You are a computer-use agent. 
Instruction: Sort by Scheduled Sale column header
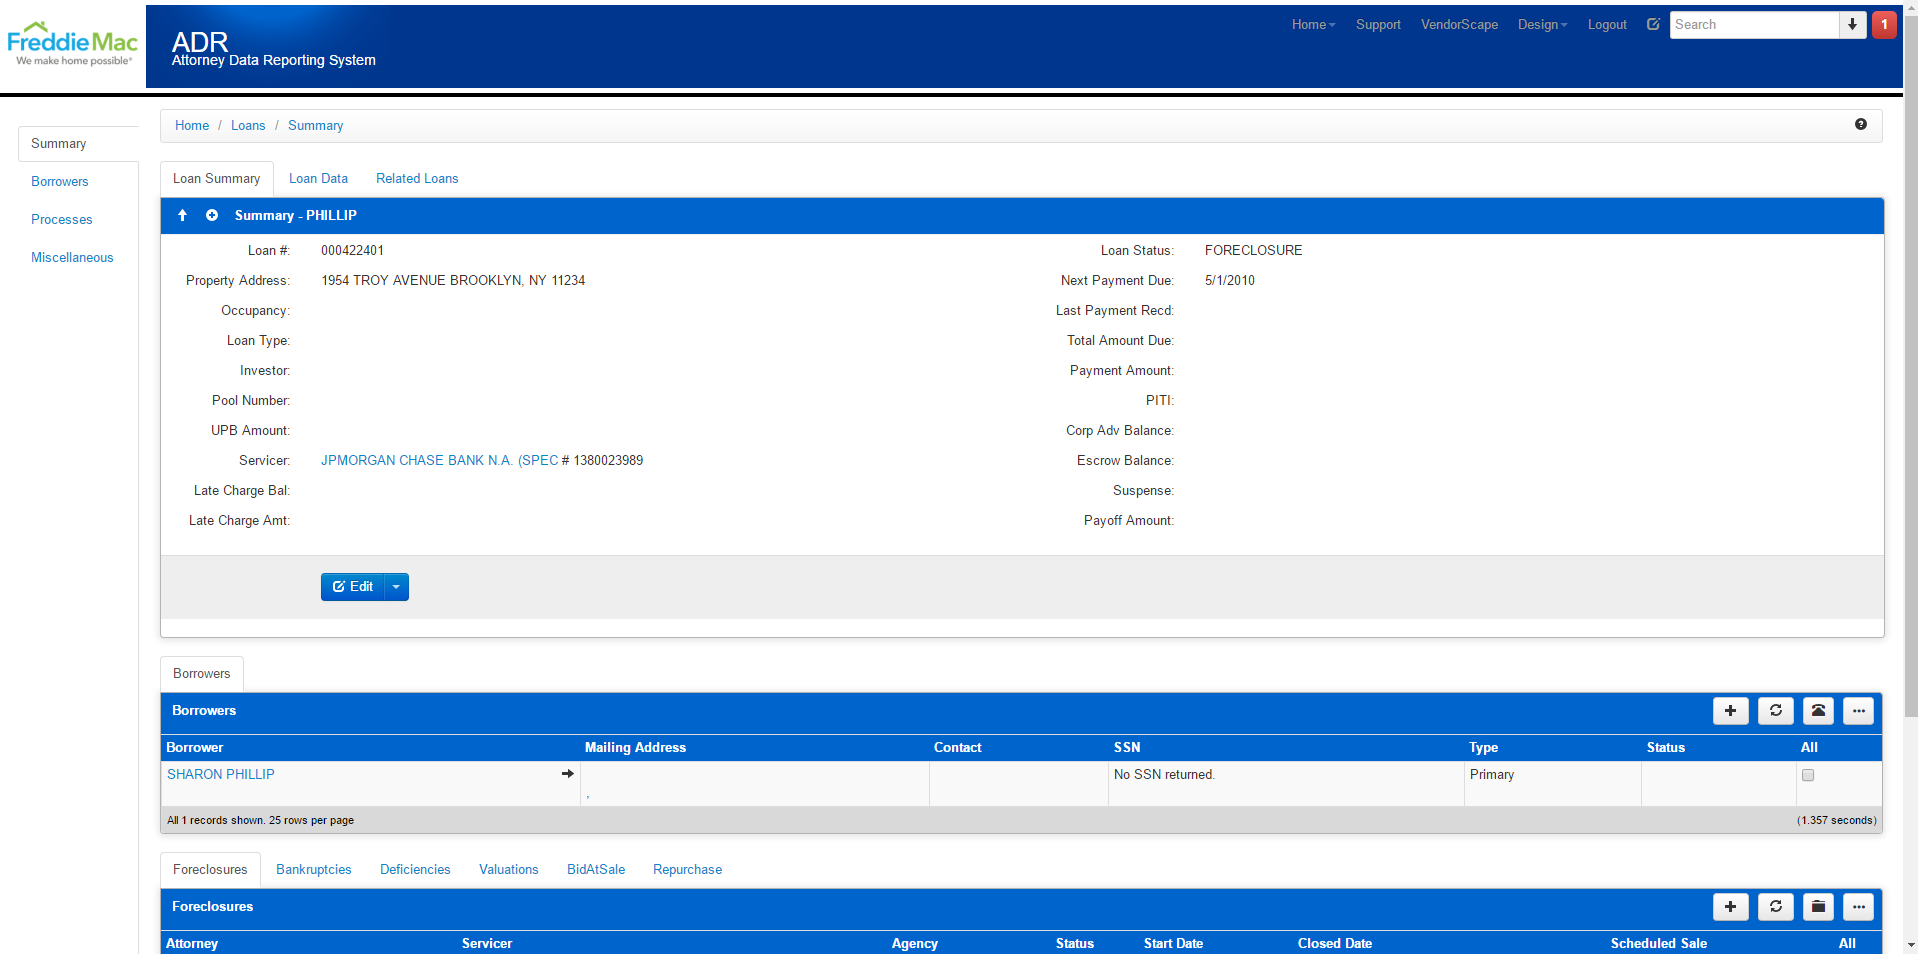click(x=1658, y=944)
